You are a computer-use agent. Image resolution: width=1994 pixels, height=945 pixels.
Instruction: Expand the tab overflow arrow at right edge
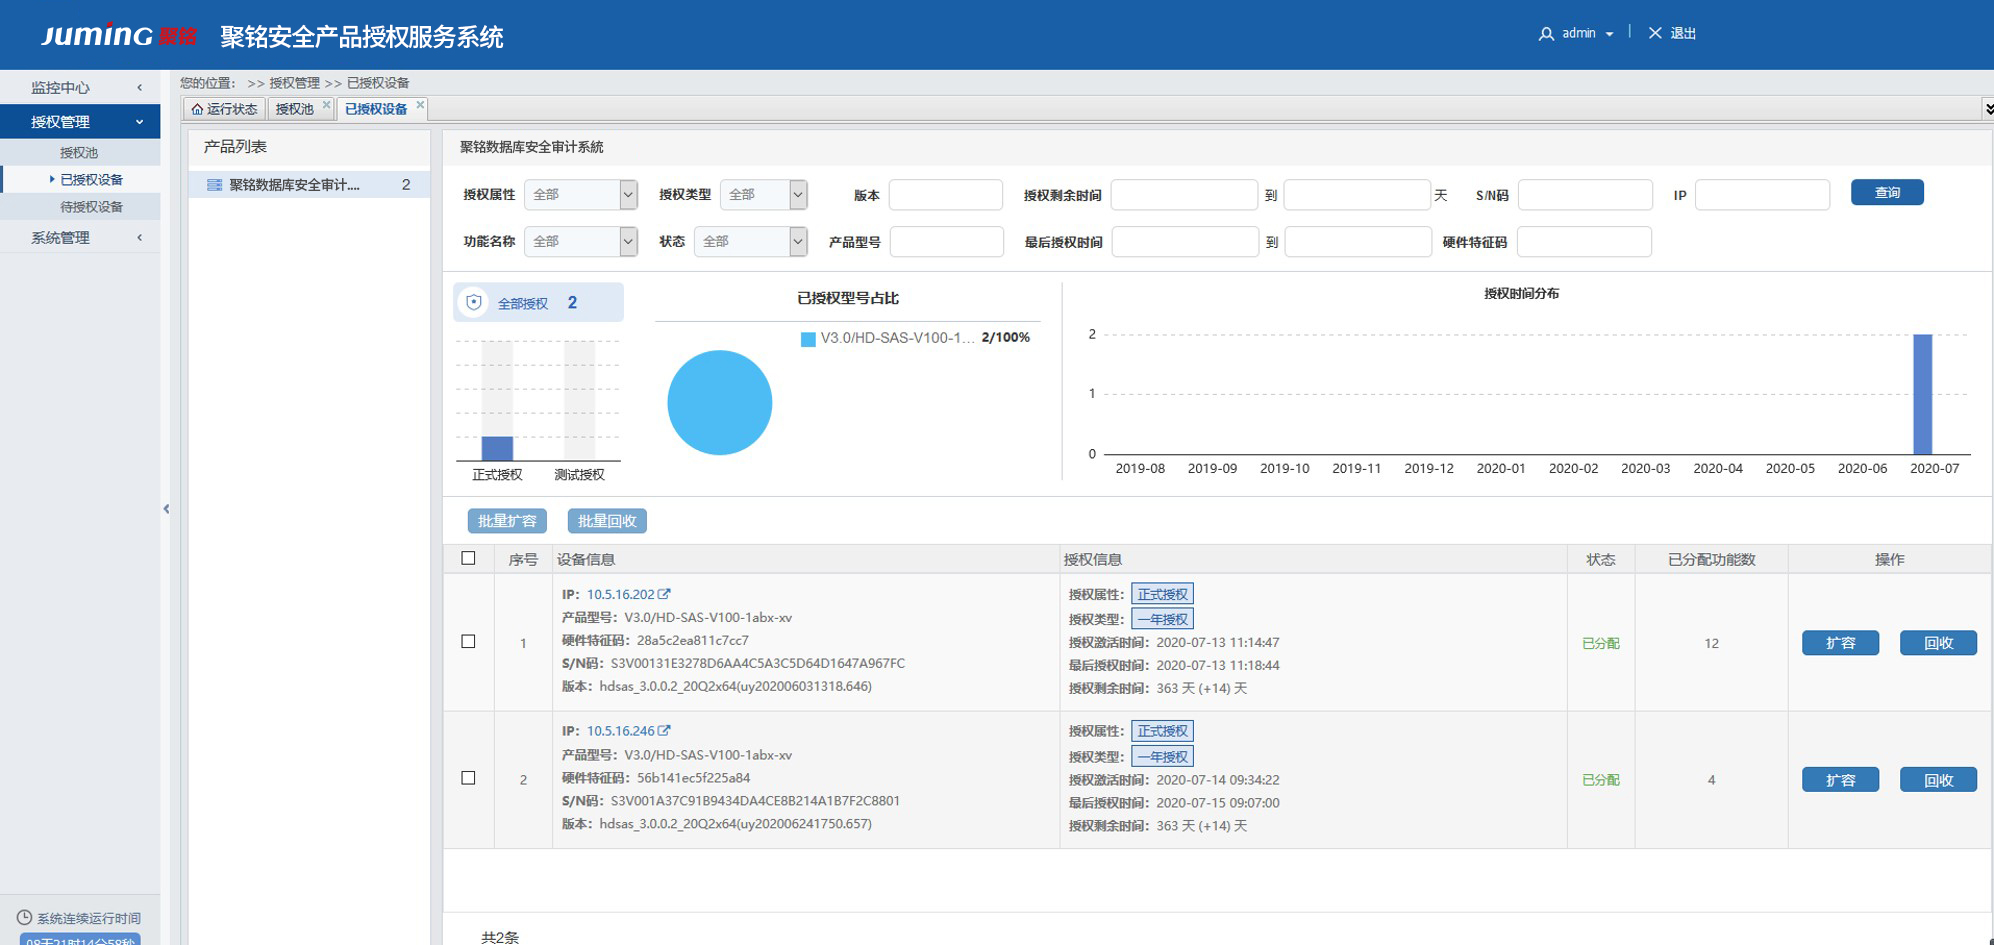(1988, 108)
